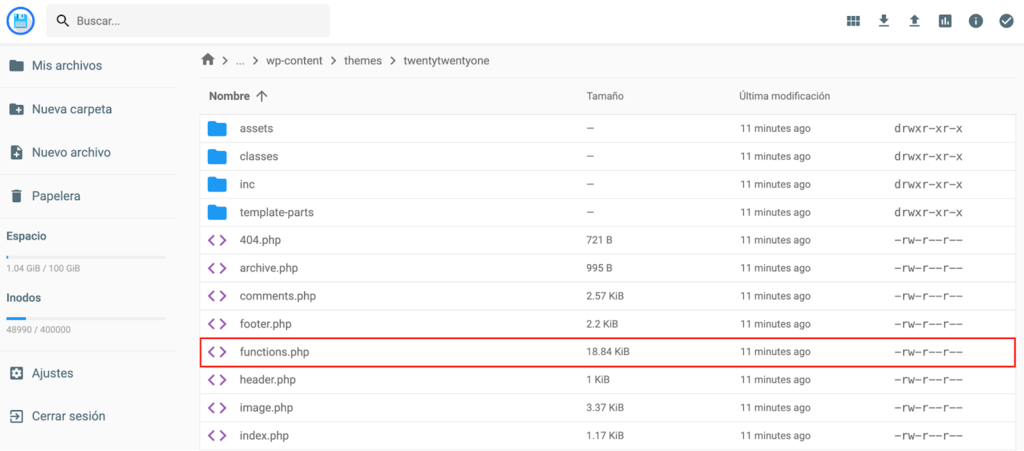Click the save disk logo icon
Image resolution: width=1024 pixels, height=451 pixels.
20,20
